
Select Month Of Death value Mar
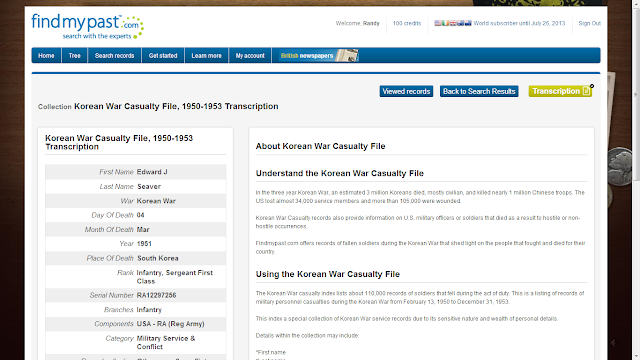pyautogui.click(x=143, y=229)
